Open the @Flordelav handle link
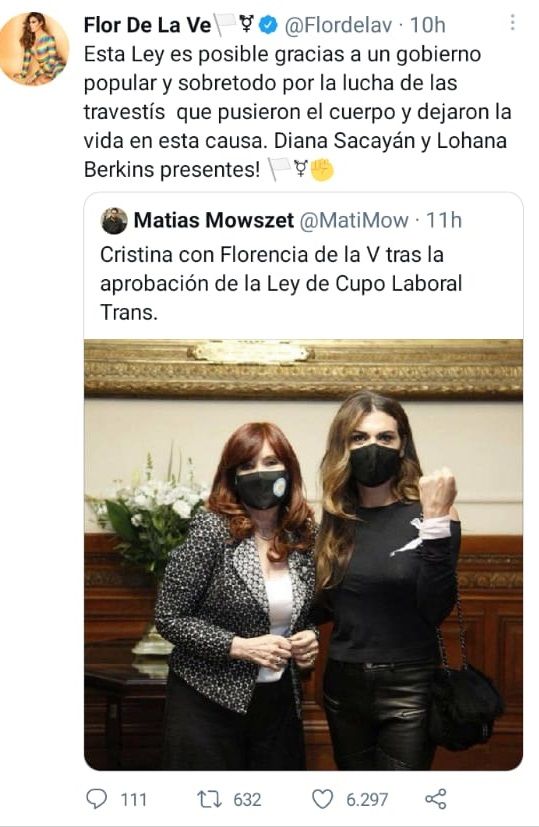539x827 pixels. (x=338, y=25)
